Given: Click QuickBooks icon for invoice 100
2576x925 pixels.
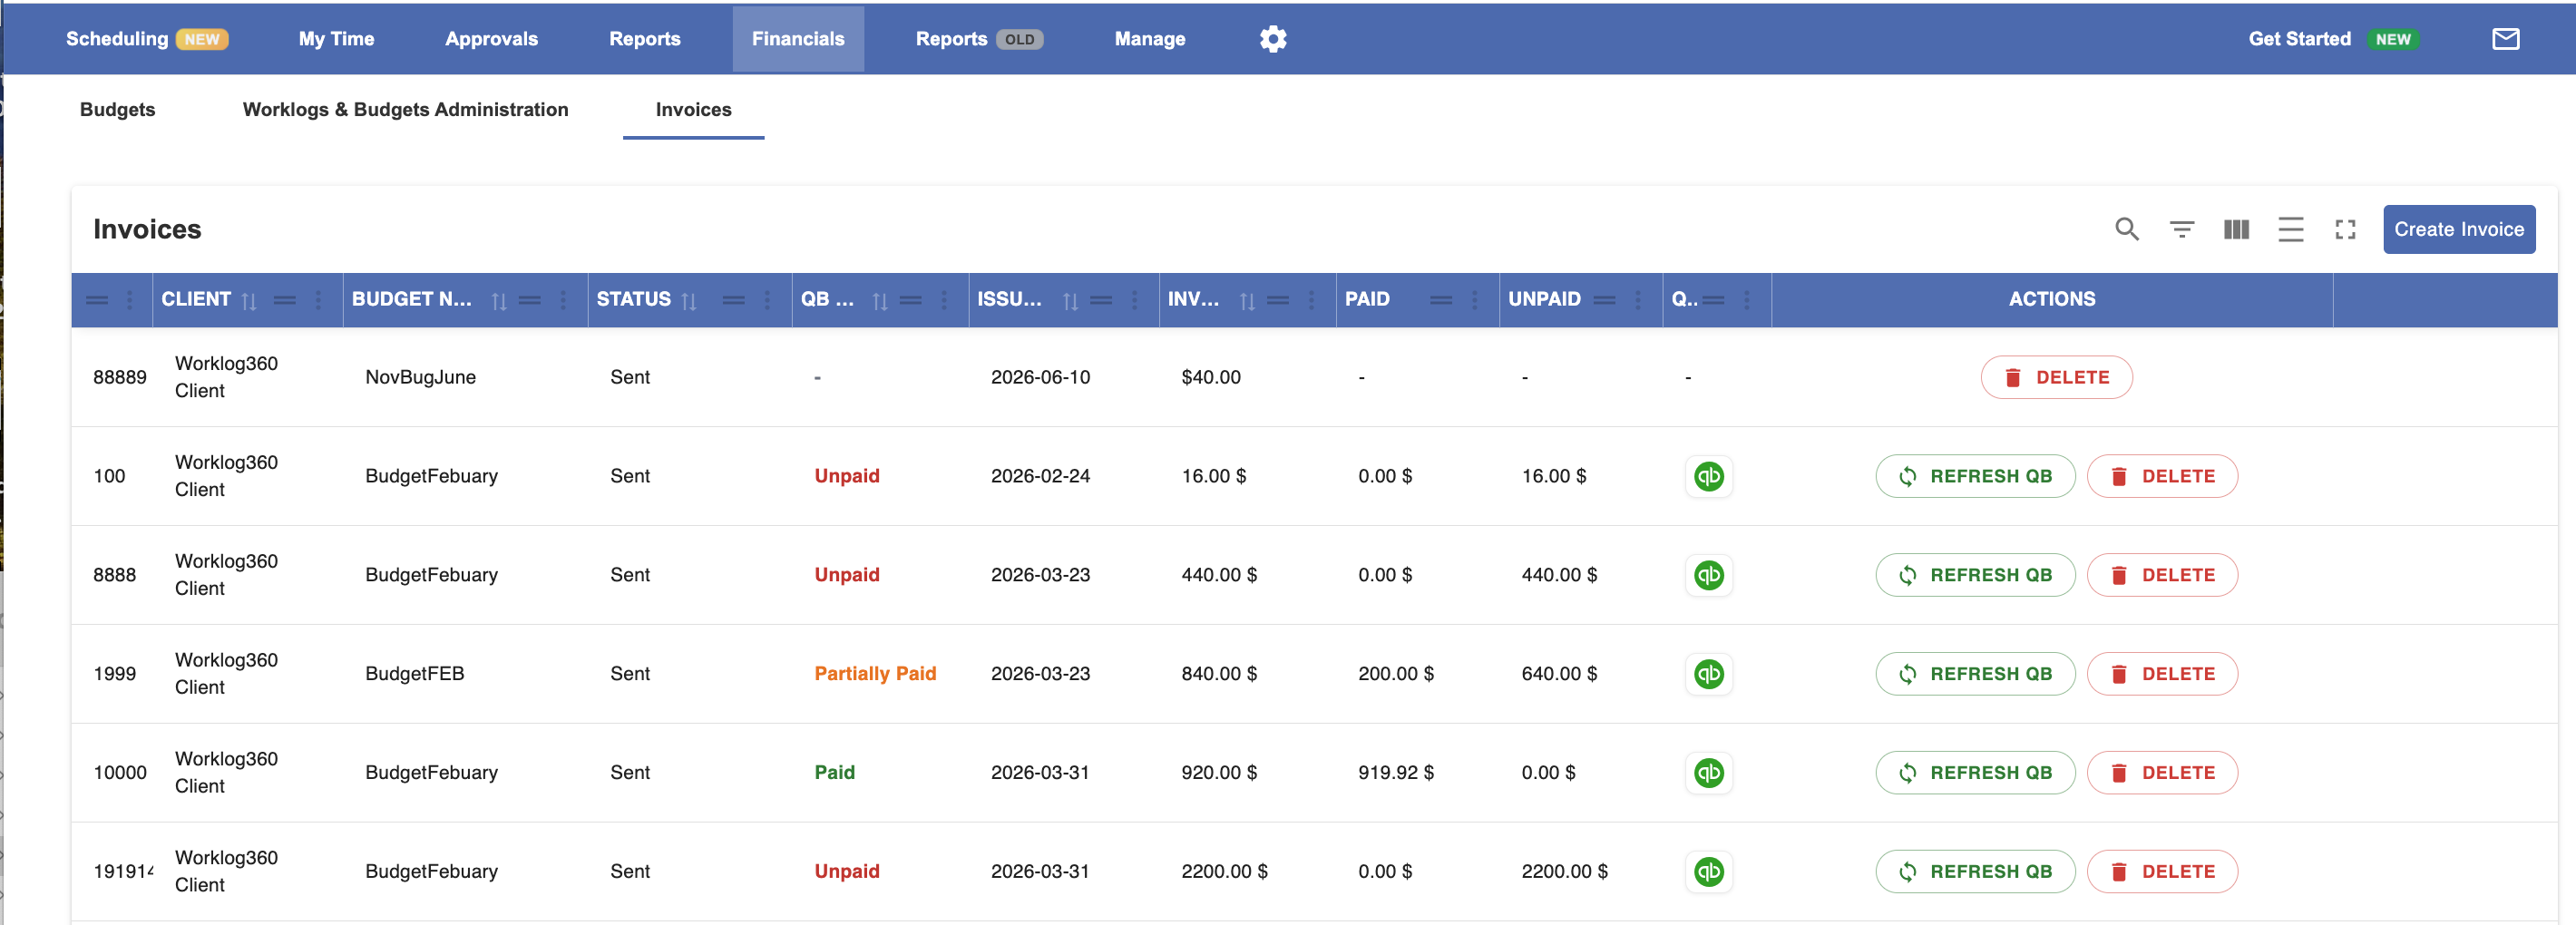Looking at the screenshot, I should pos(1708,476).
